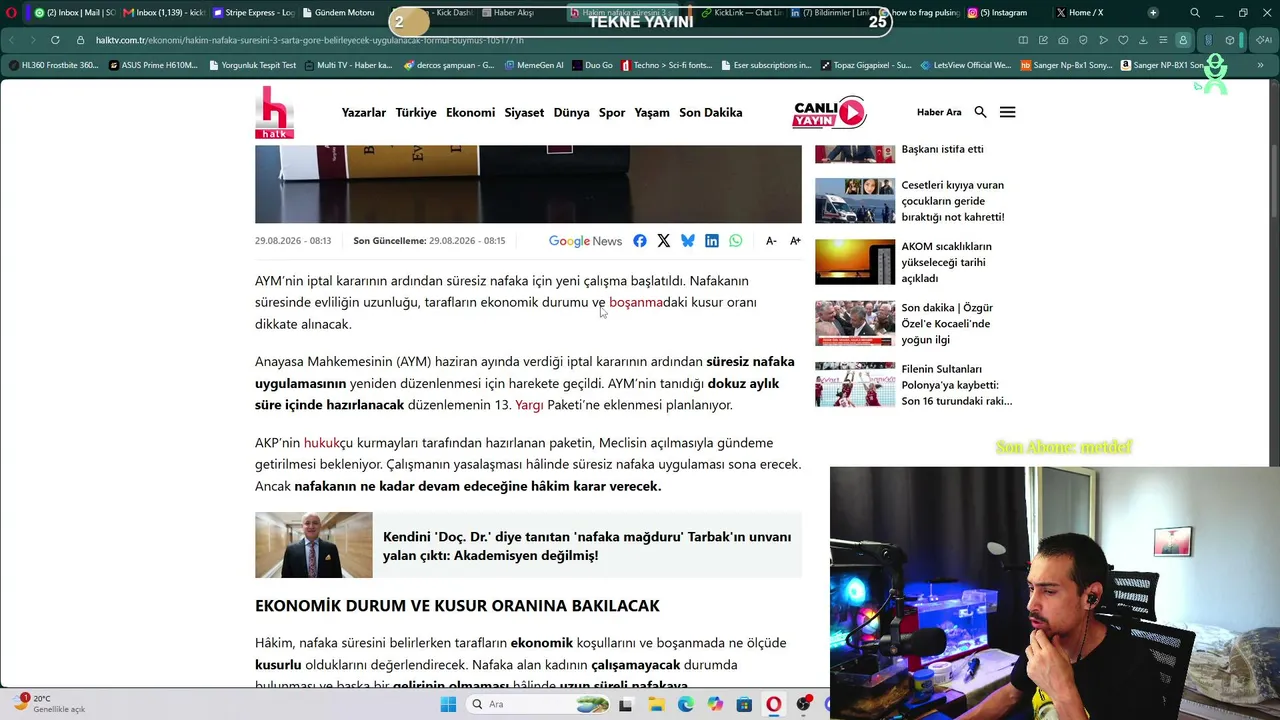The height and width of the screenshot is (720, 1280).
Task: Open the Duo Go bookmark
Action: tap(592, 65)
